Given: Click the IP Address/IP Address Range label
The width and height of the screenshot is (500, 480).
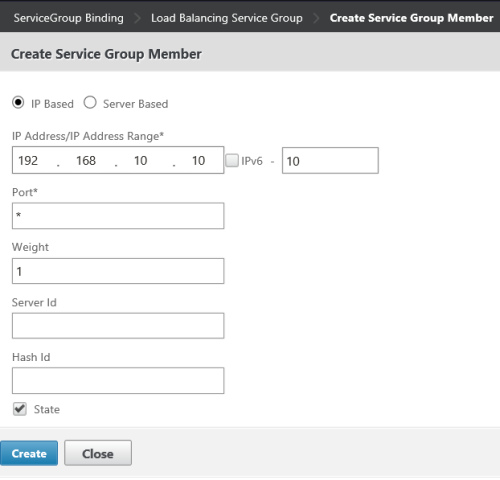Looking at the screenshot, I should click(88, 136).
